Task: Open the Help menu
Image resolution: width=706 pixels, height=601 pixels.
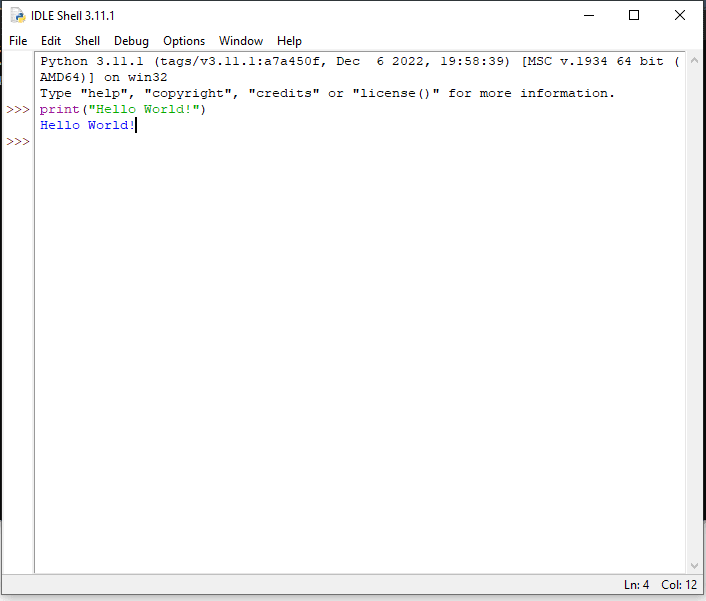Action: [289, 41]
